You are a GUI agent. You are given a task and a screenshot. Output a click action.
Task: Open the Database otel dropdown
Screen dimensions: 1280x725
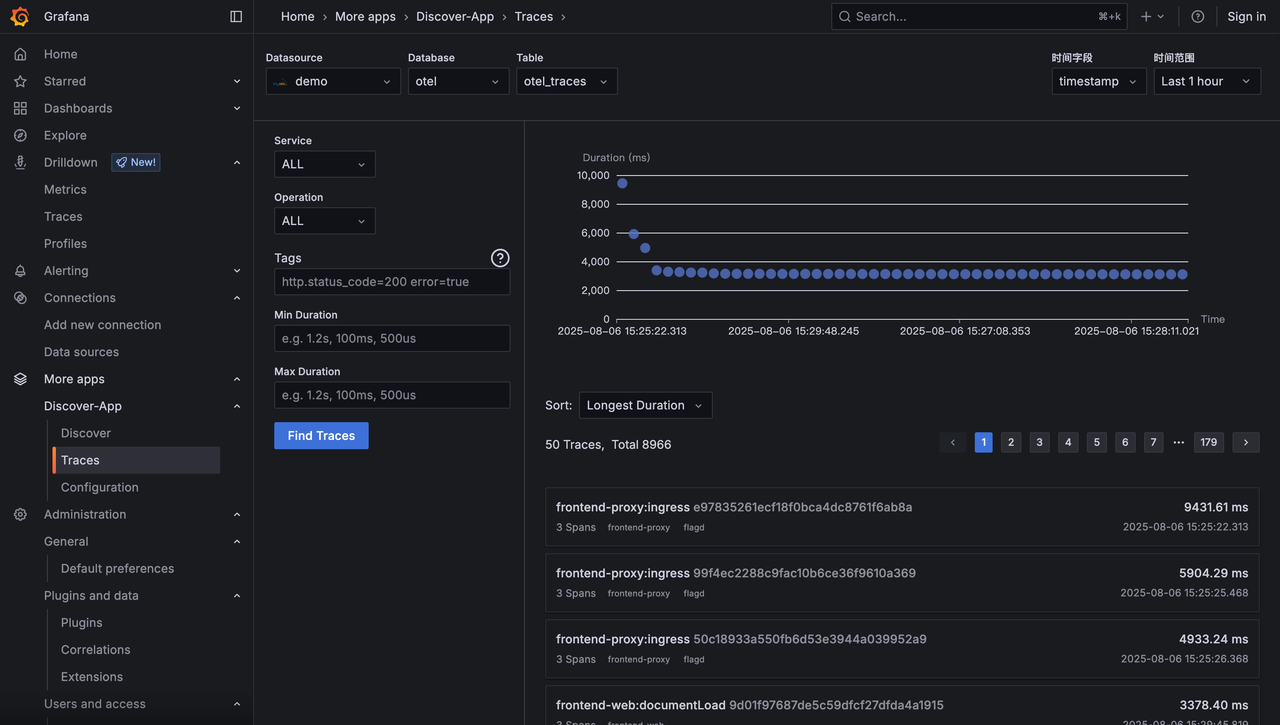tap(458, 81)
